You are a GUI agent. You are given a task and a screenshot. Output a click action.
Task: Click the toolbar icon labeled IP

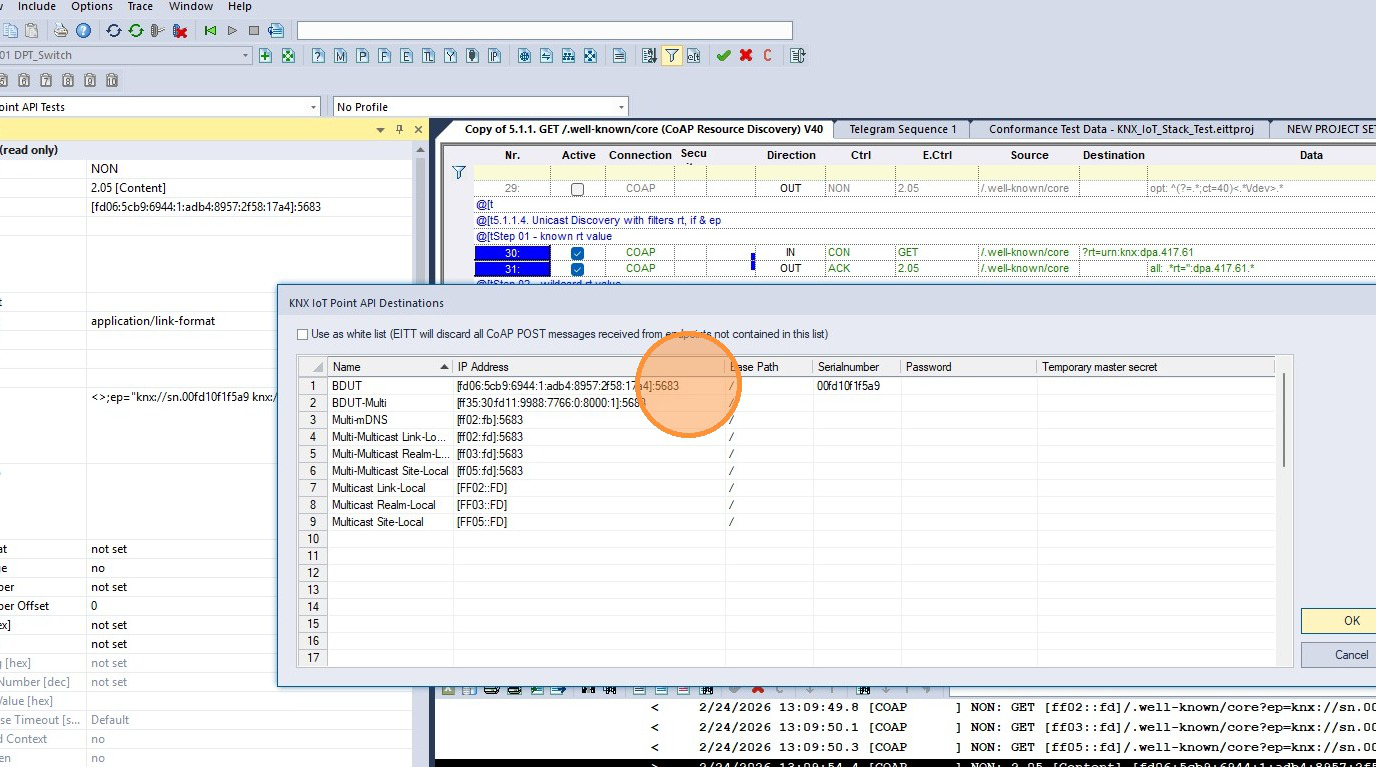coord(494,56)
